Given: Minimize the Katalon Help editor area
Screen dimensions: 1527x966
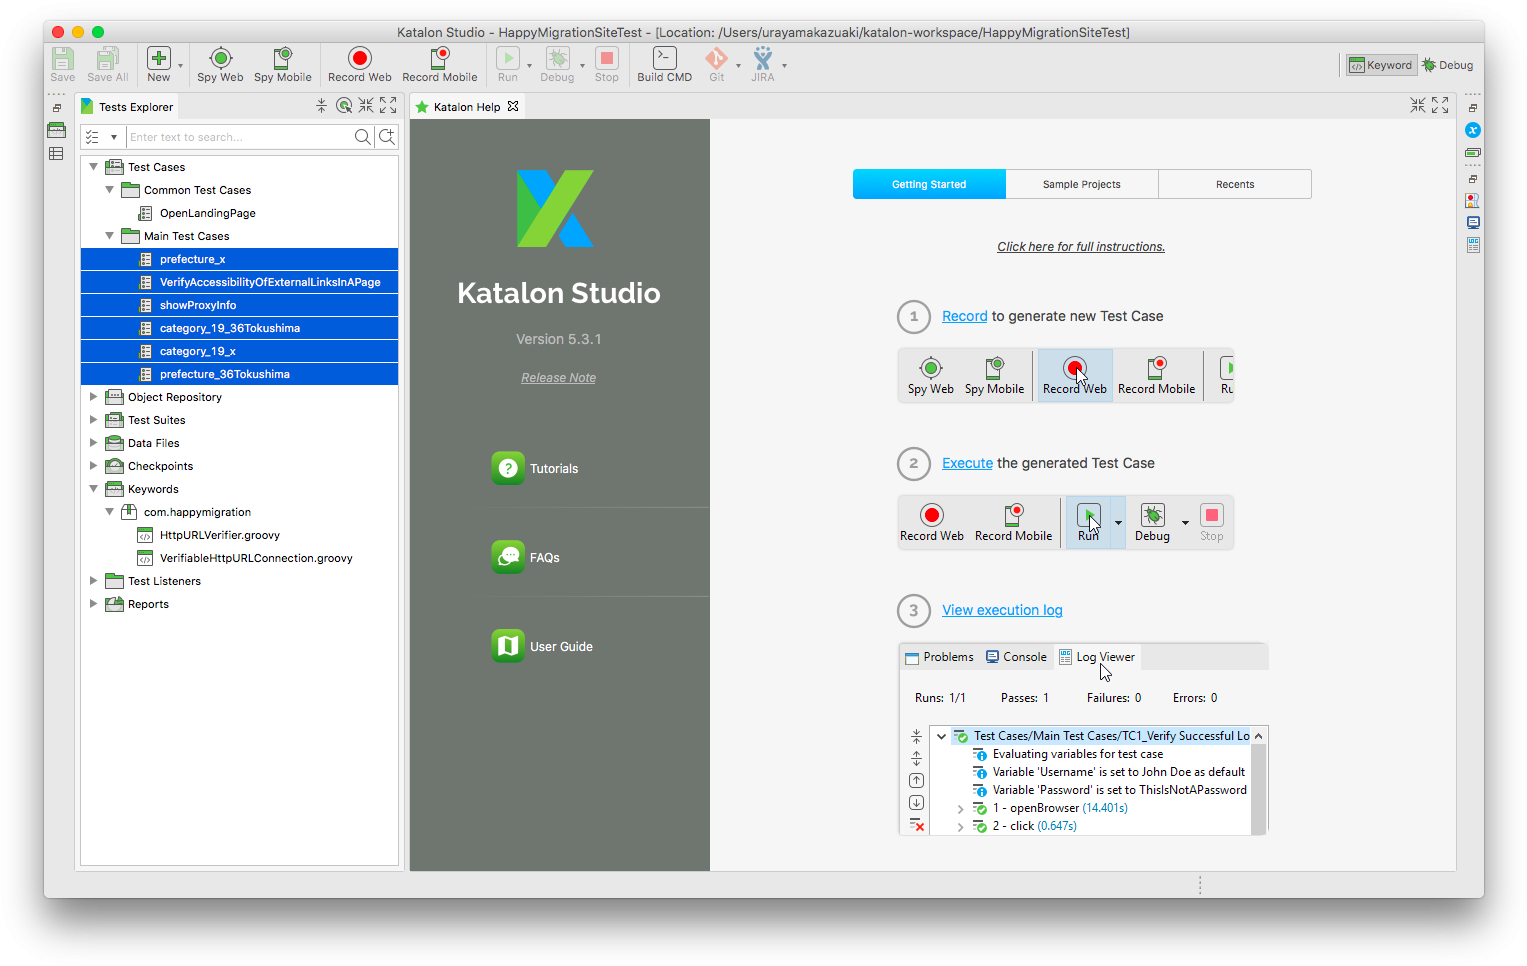Looking at the screenshot, I should pyautogui.click(x=1418, y=105).
